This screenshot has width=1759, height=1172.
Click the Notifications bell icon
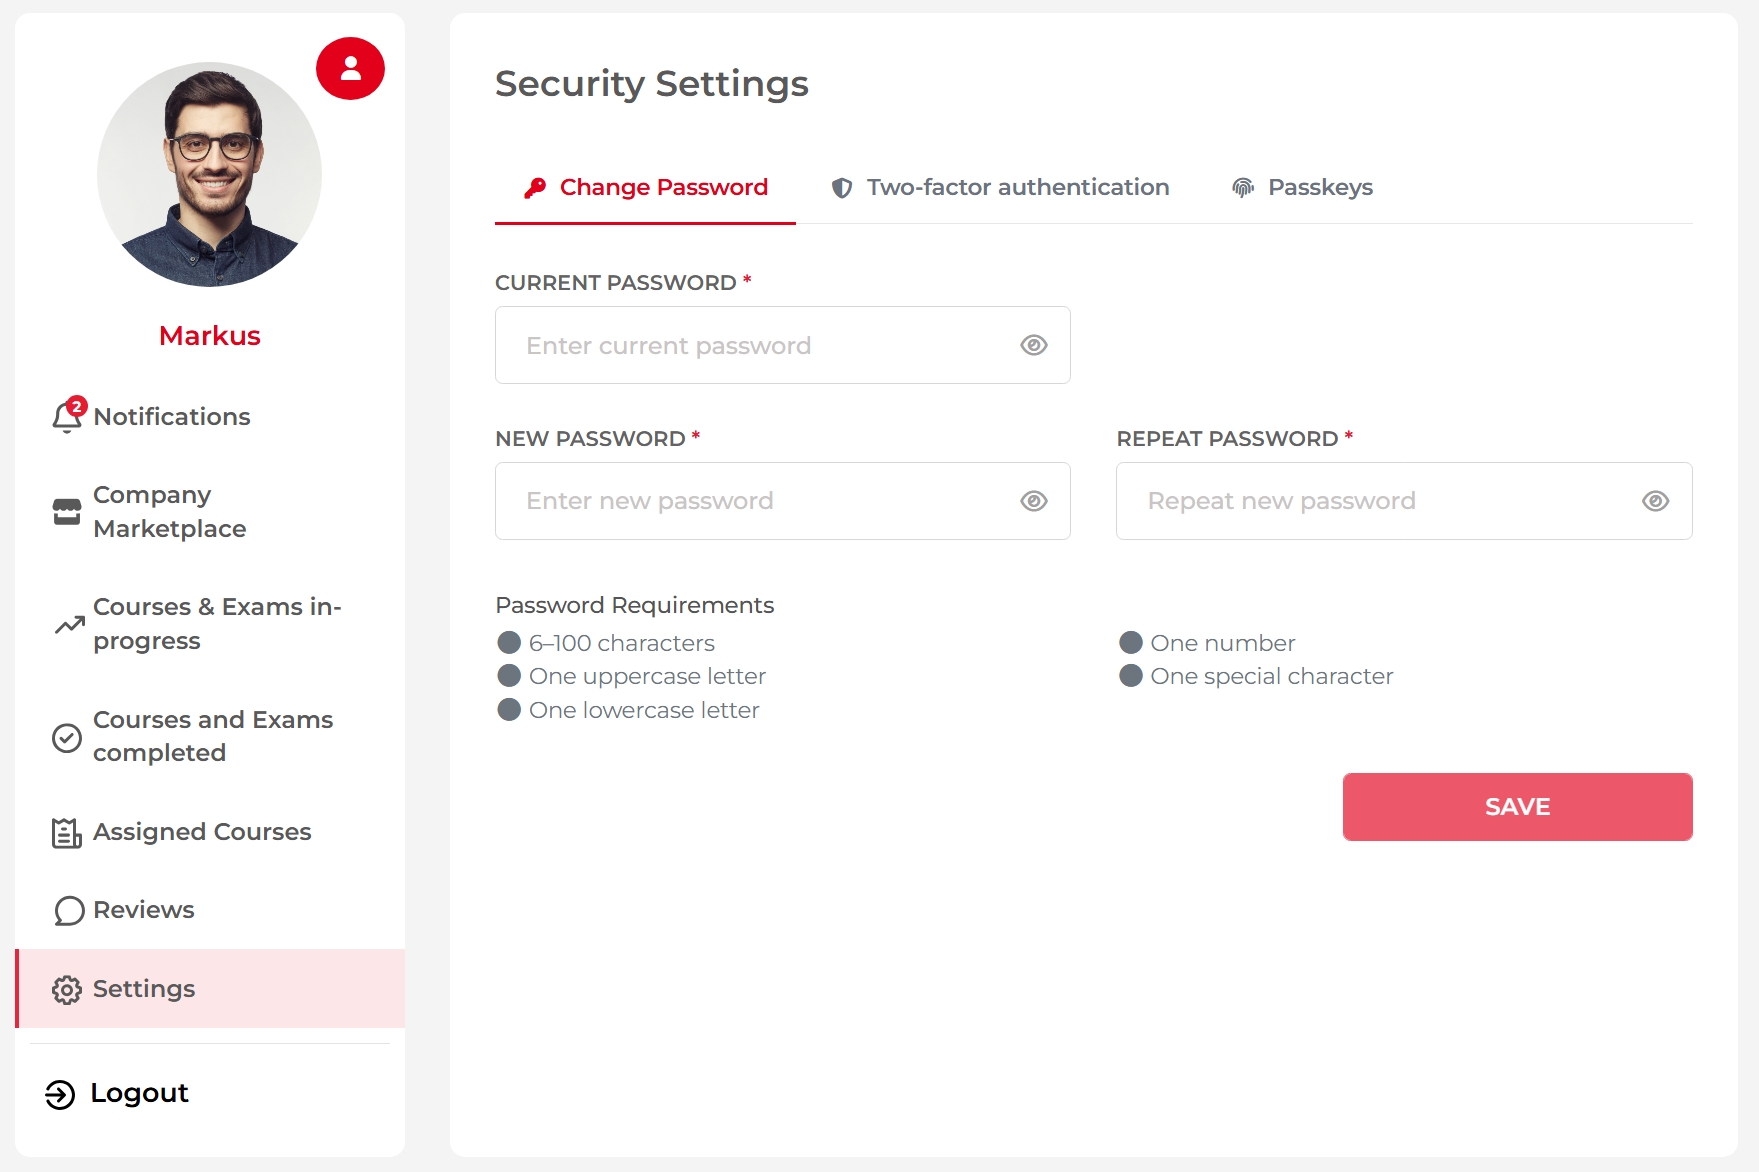[67, 417]
